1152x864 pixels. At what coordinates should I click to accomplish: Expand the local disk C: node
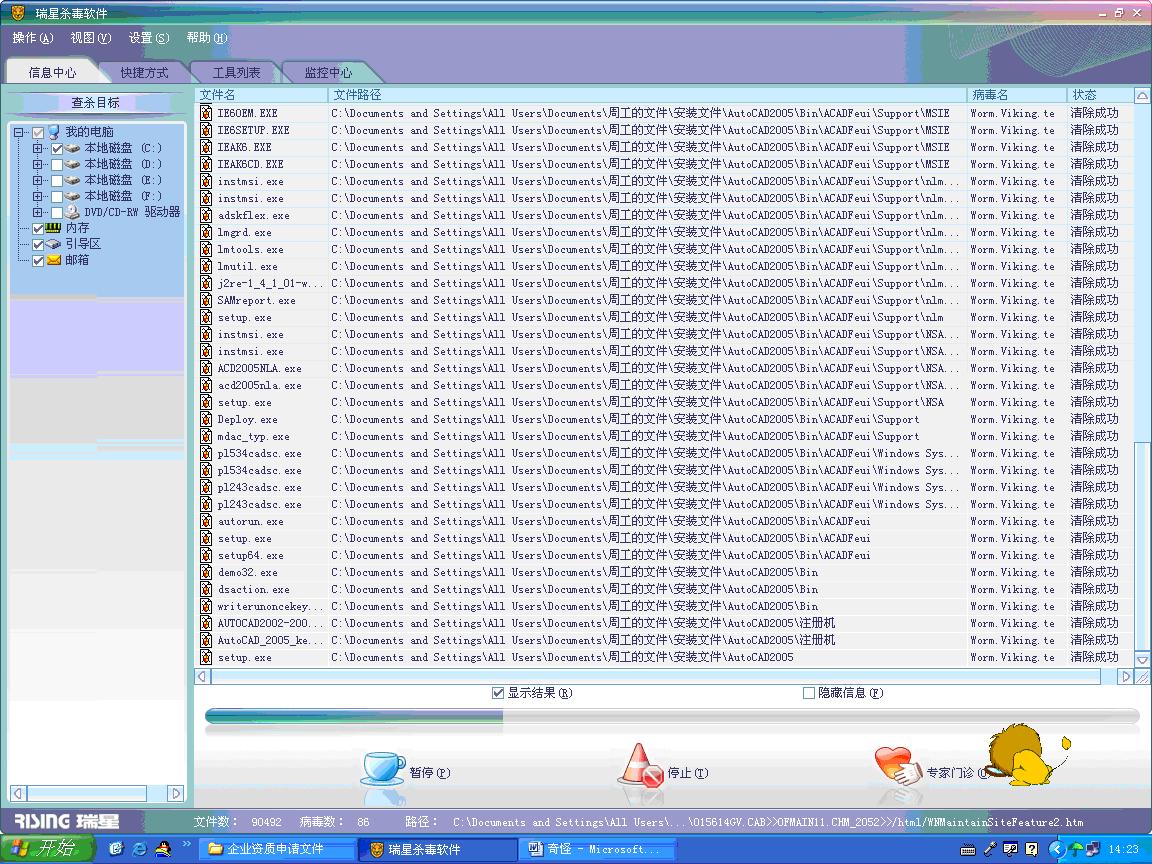tap(37, 149)
